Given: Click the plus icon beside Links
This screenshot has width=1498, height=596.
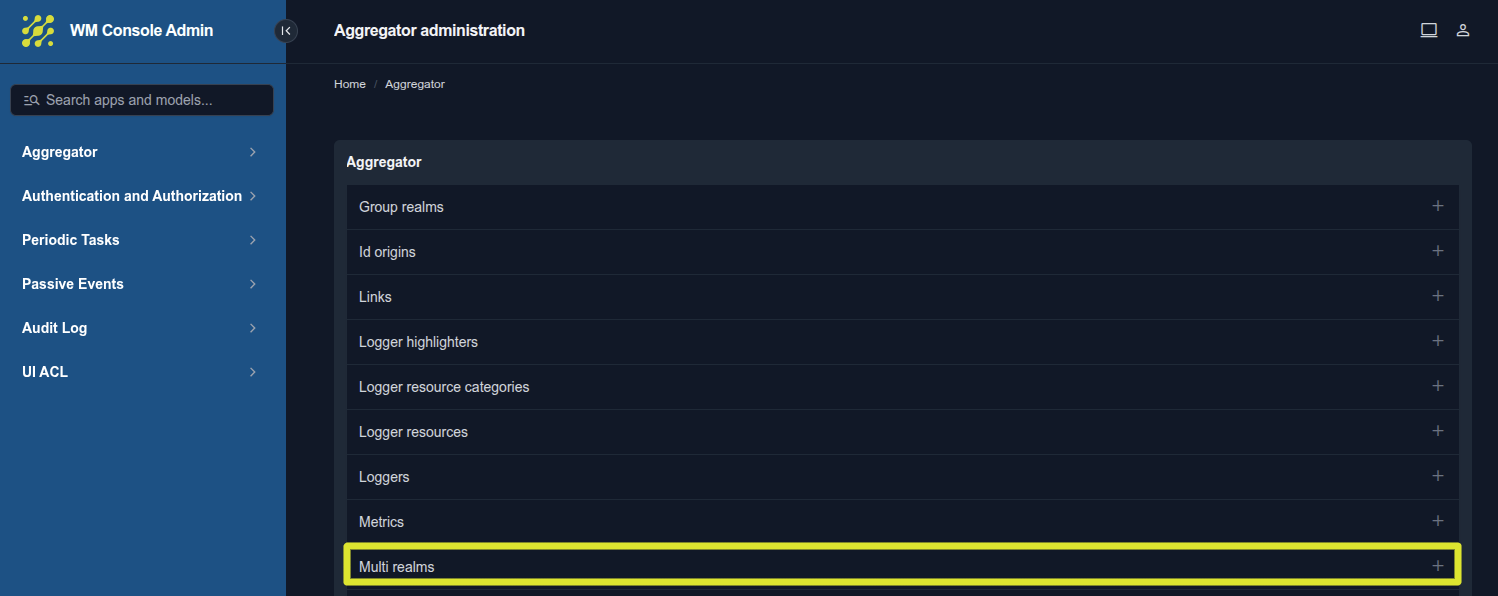Looking at the screenshot, I should [x=1437, y=296].
